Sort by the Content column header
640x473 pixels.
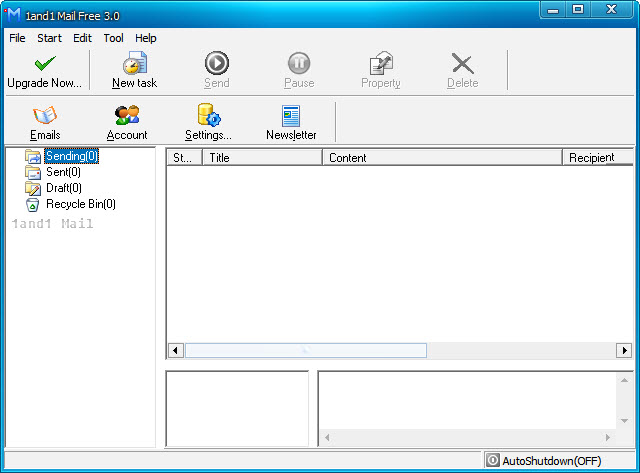tap(442, 158)
